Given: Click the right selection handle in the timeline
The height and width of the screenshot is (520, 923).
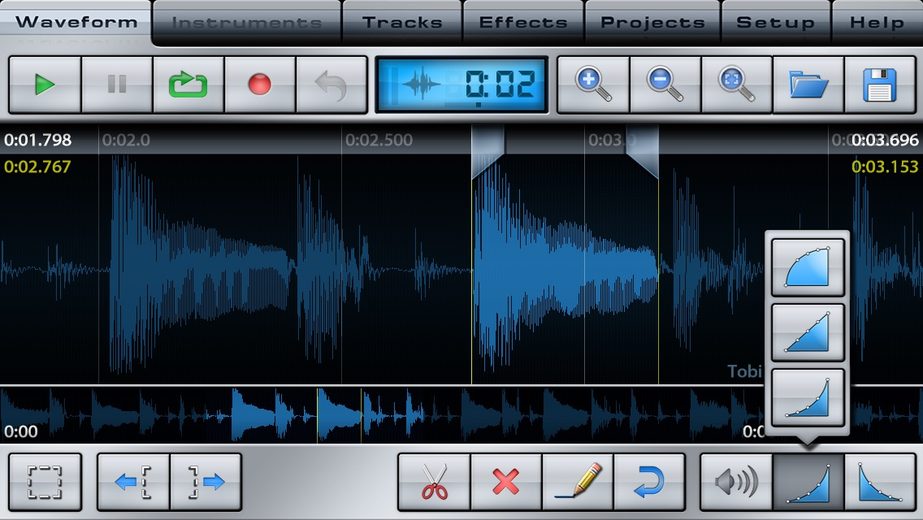Looking at the screenshot, I should tap(642, 151).
